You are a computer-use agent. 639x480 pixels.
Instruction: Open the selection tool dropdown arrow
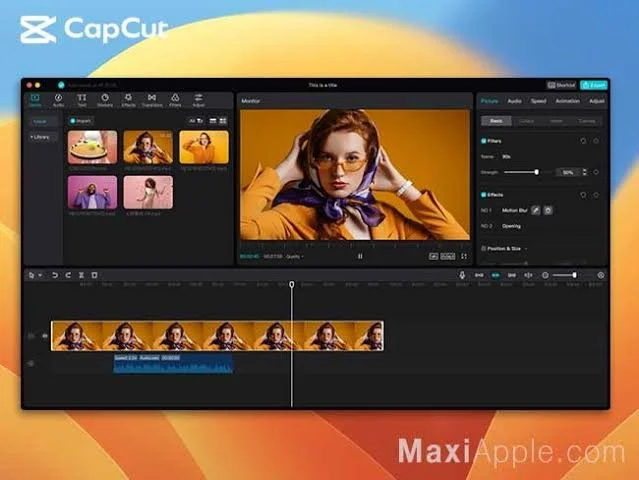[40, 275]
